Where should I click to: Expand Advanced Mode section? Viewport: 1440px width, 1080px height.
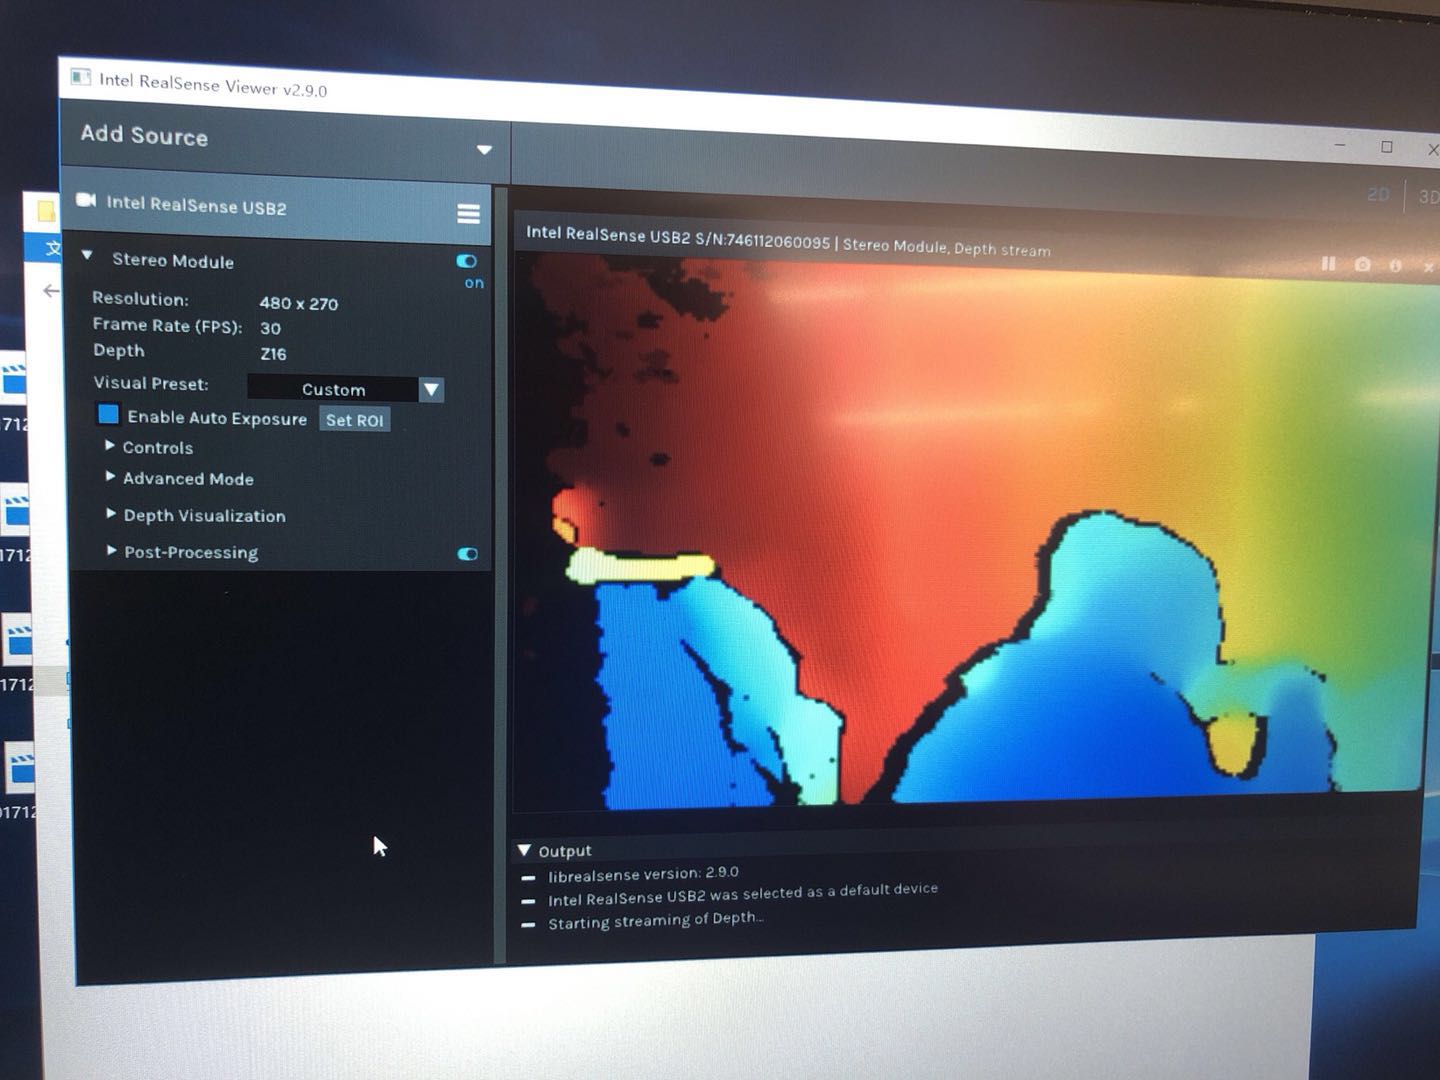pos(110,477)
